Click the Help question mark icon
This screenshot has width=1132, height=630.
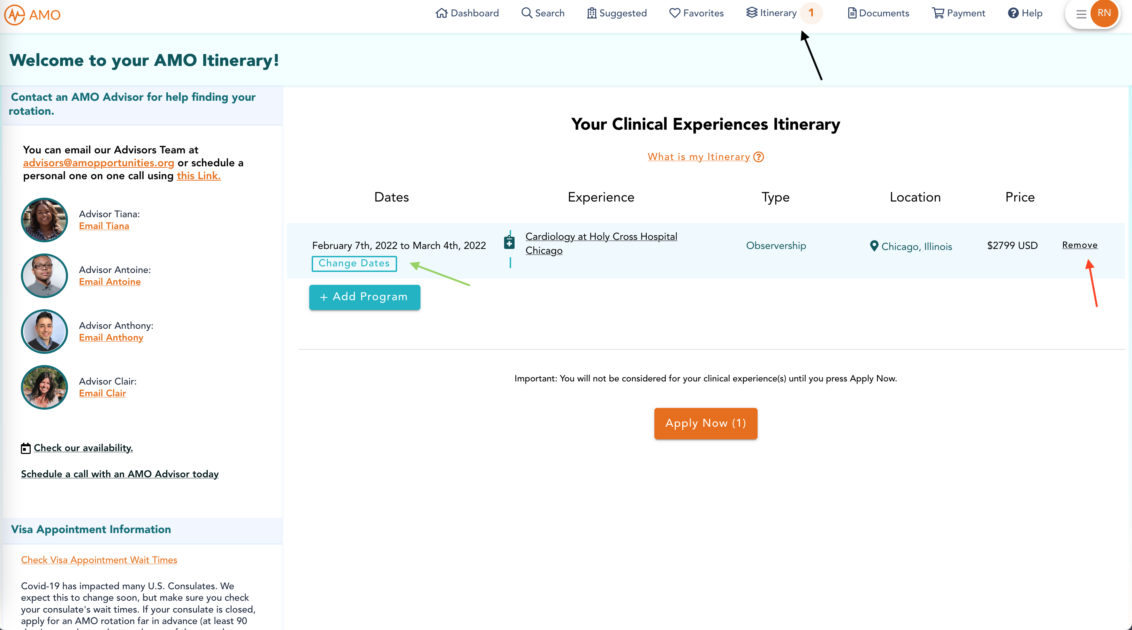coord(1013,13)
